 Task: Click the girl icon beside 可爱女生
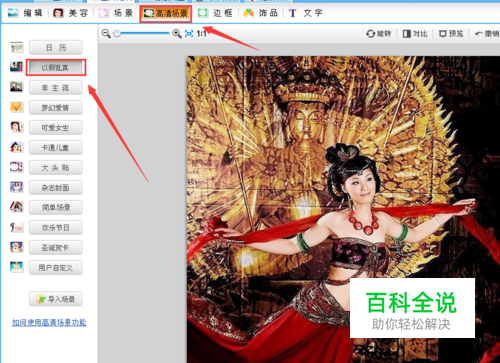[x=16, y=127]
